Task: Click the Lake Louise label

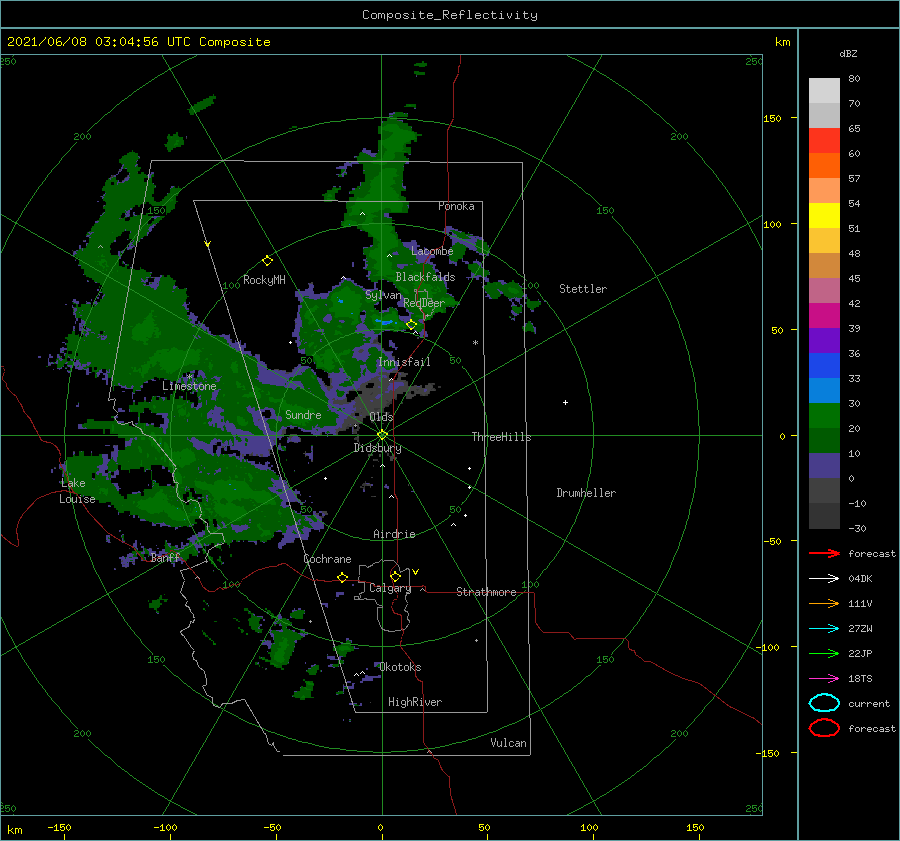Action: [x=77, y=491]
